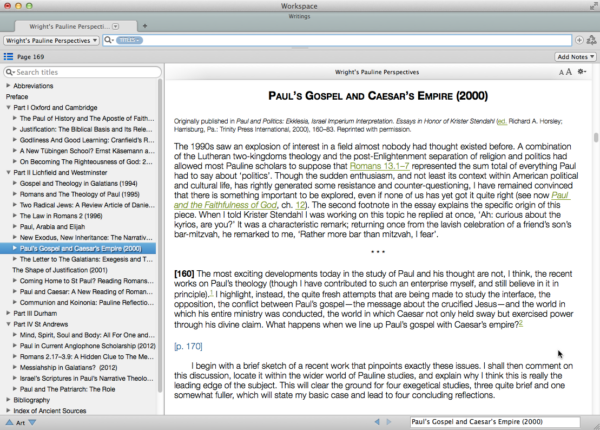
Task: Collapse Part I Oxford and Cambridge
Action: [8, 108]
